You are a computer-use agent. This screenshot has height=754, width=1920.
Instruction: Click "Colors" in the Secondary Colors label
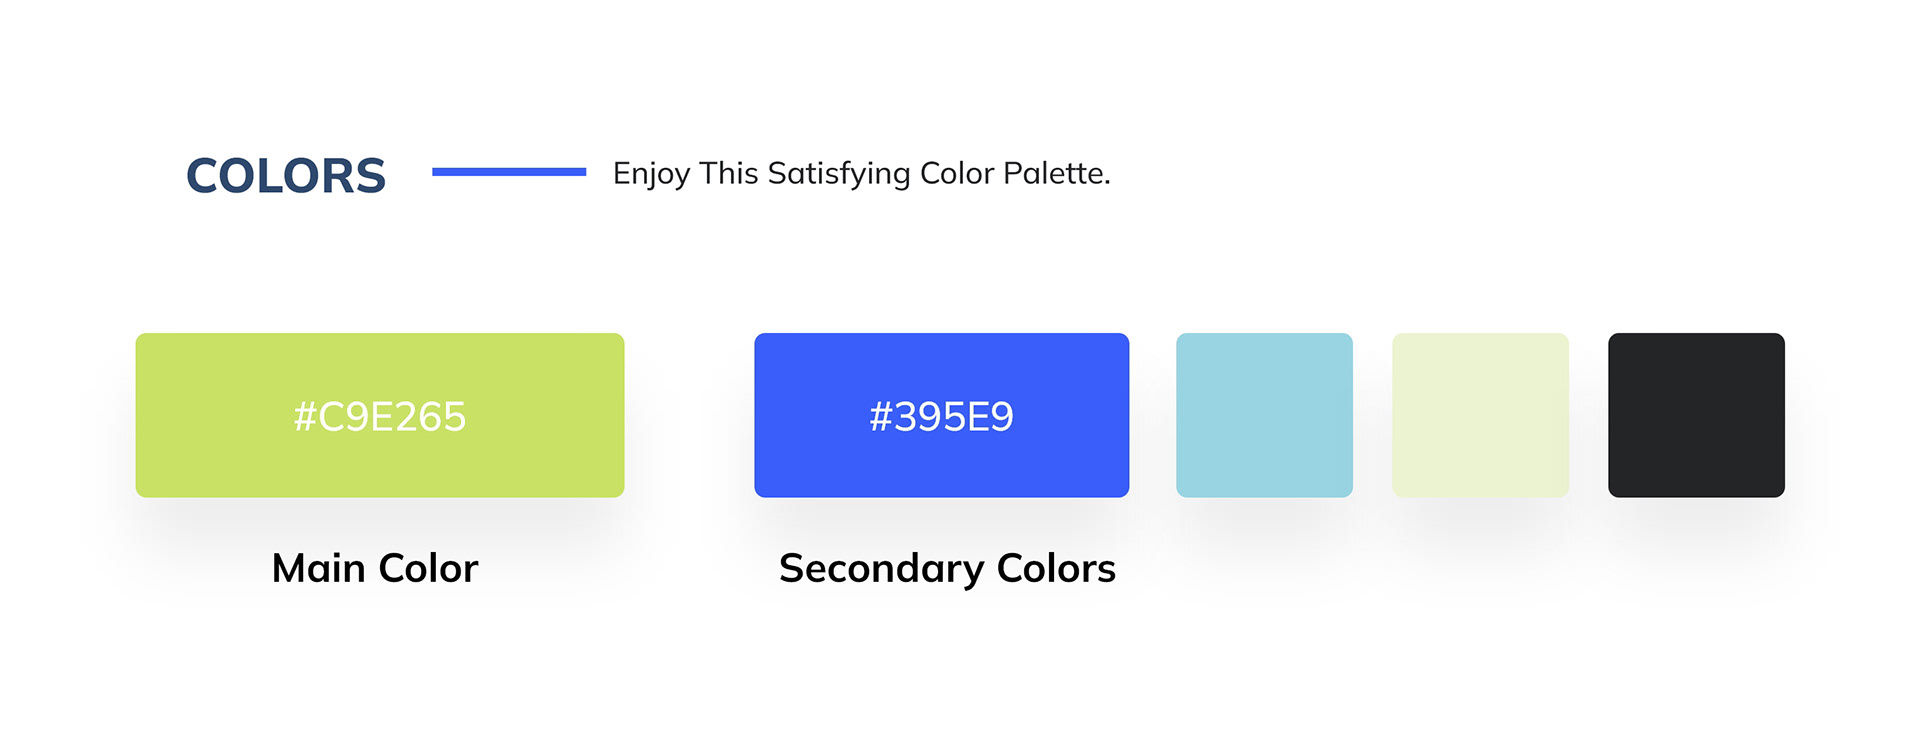(x=1056, y=568)
